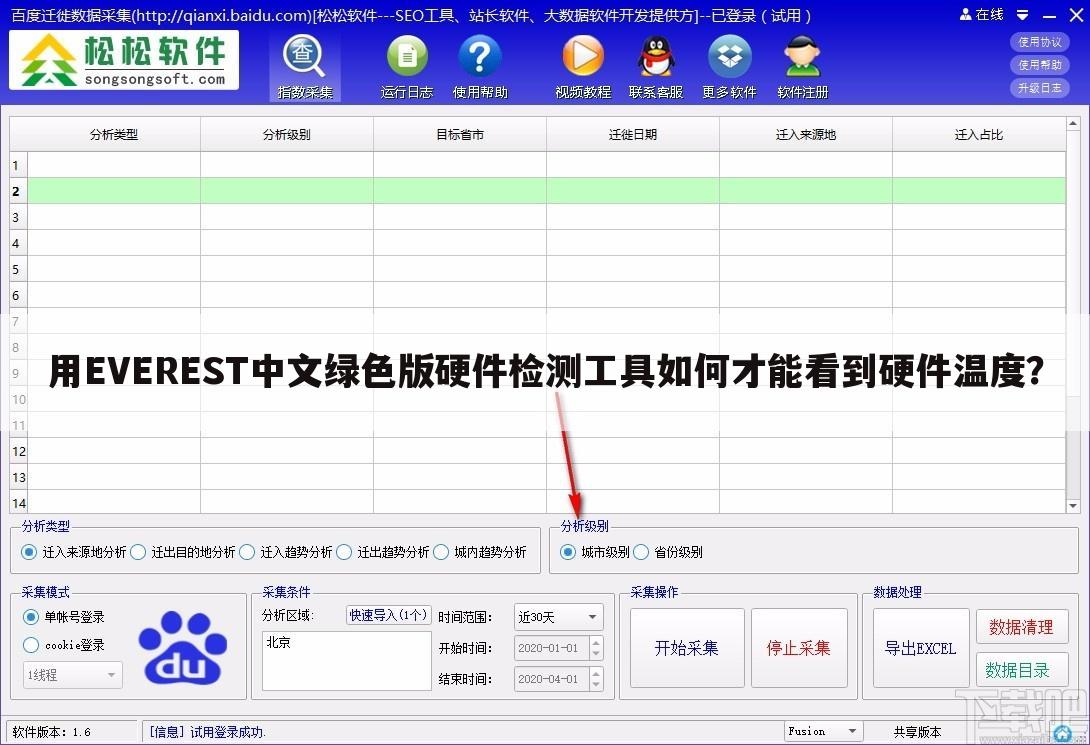Contact support via 联系客服 penguin icon

(x=656, y=68)
